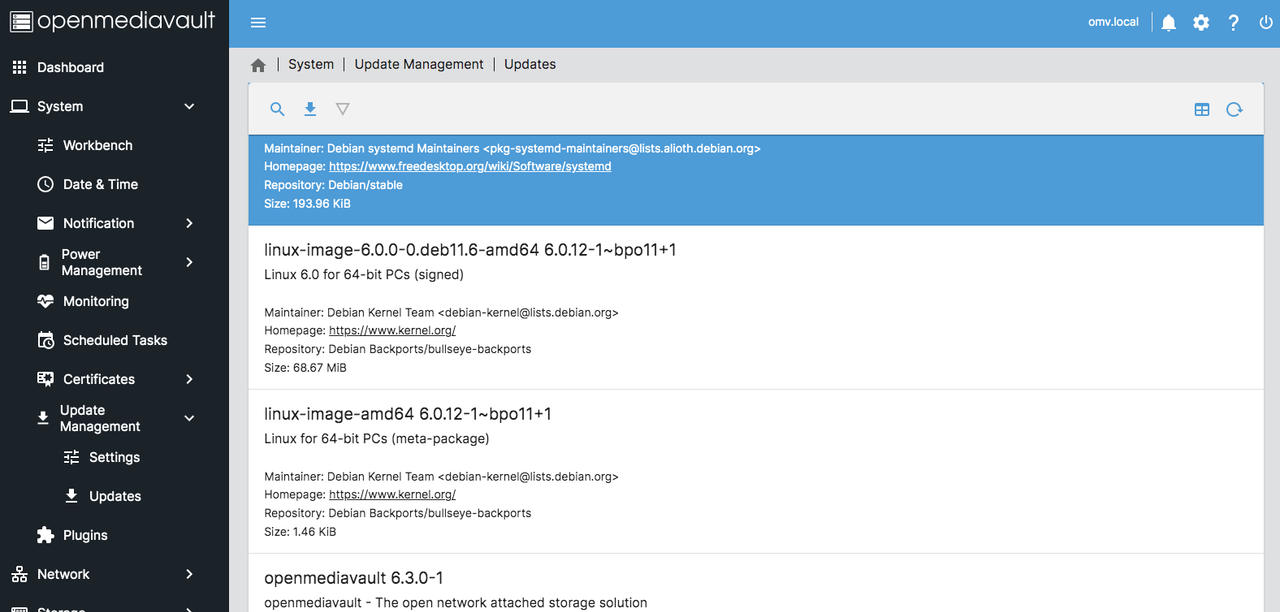The image size is (1280, 612).
Task: Click the Monitoring heartbeat icon
Action: click(x=45, y=301)
